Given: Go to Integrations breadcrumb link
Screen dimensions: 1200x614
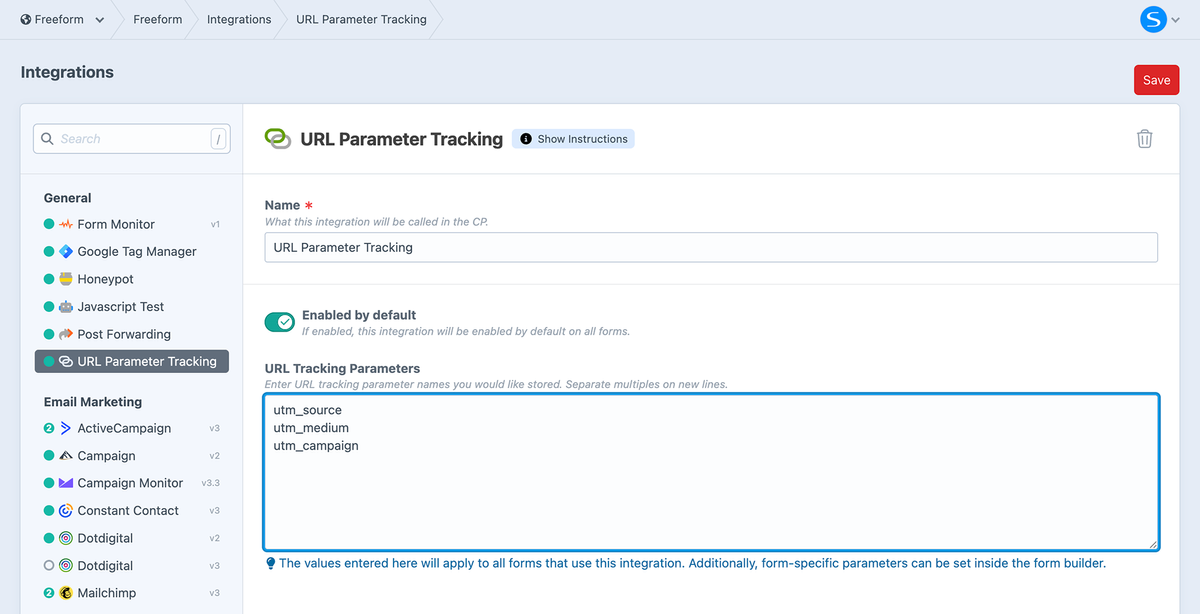Looking at the screenshot, I should coord(239,19).
